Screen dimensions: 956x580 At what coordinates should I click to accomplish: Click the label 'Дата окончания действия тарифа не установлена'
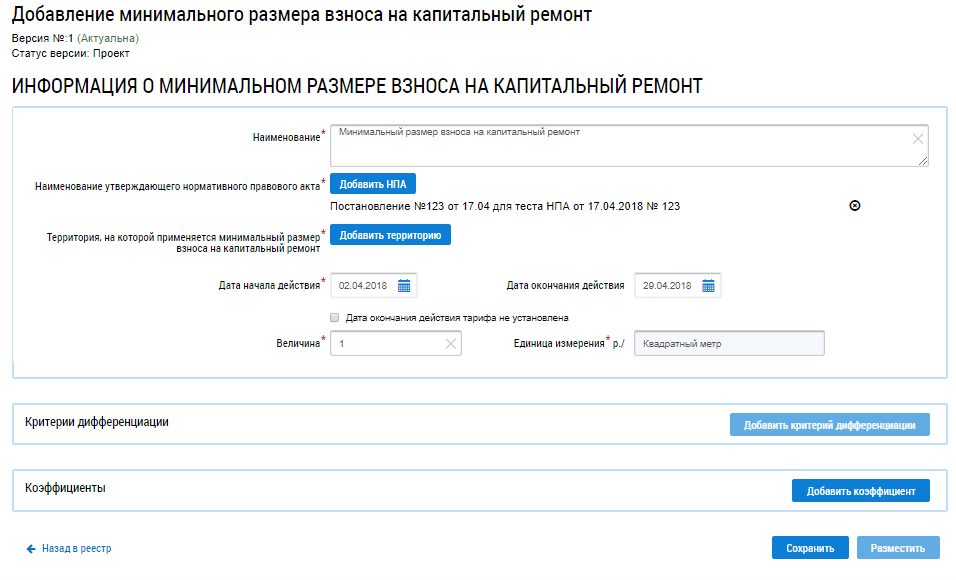[x=457, y=318]
